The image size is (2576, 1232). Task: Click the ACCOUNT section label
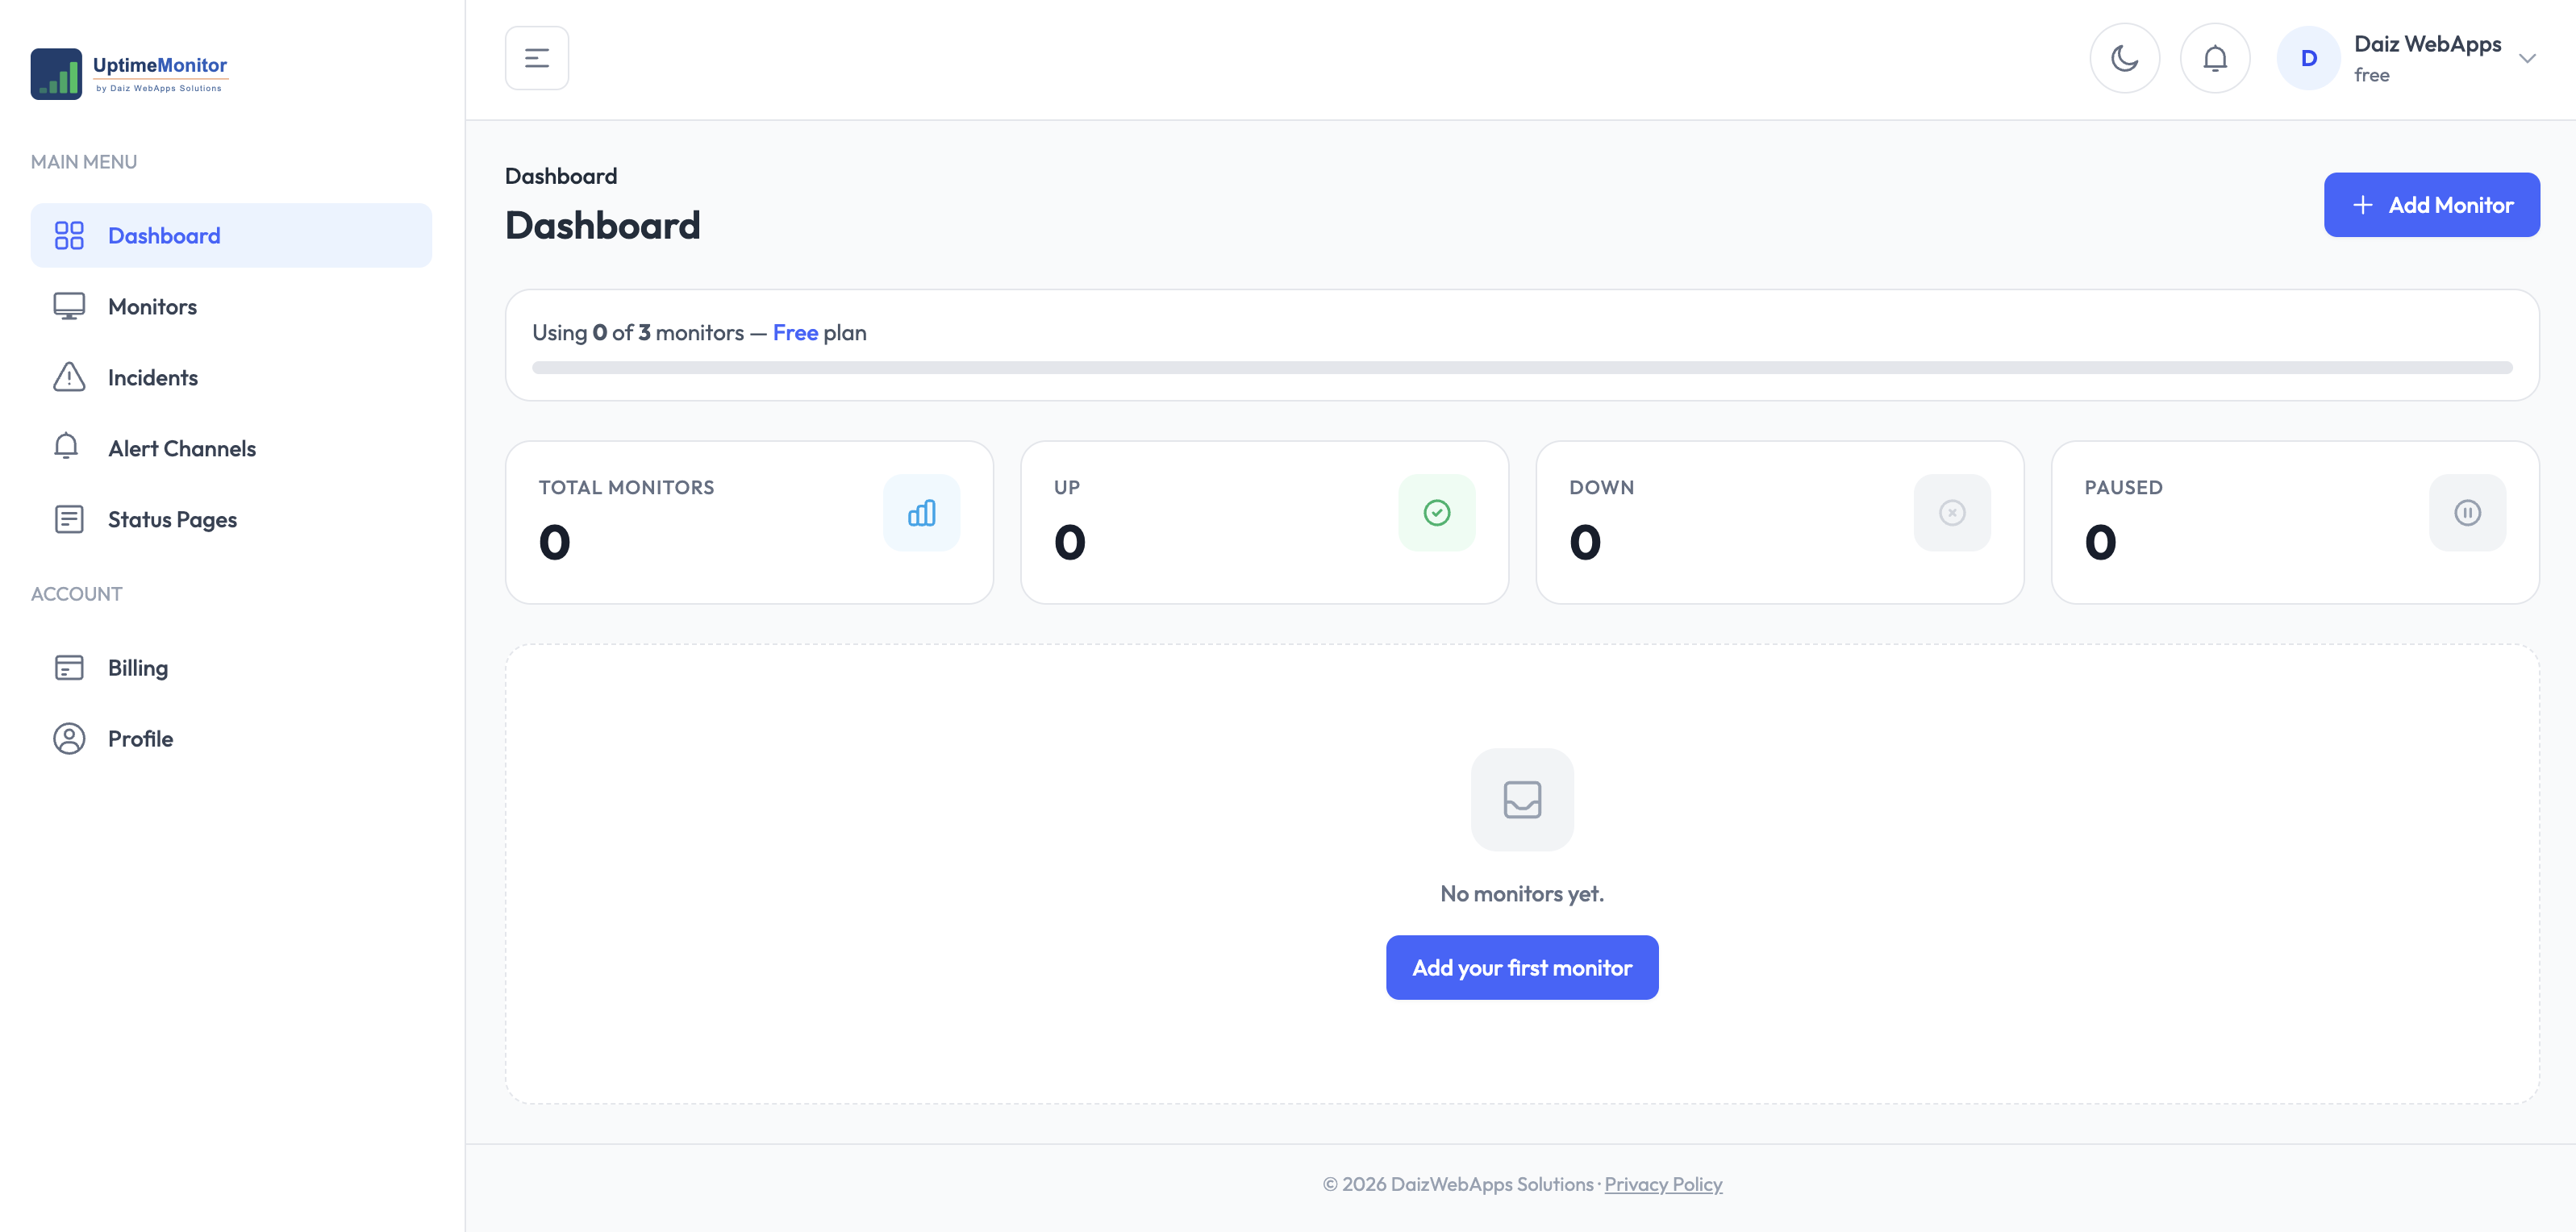click(x=76, y=593)
